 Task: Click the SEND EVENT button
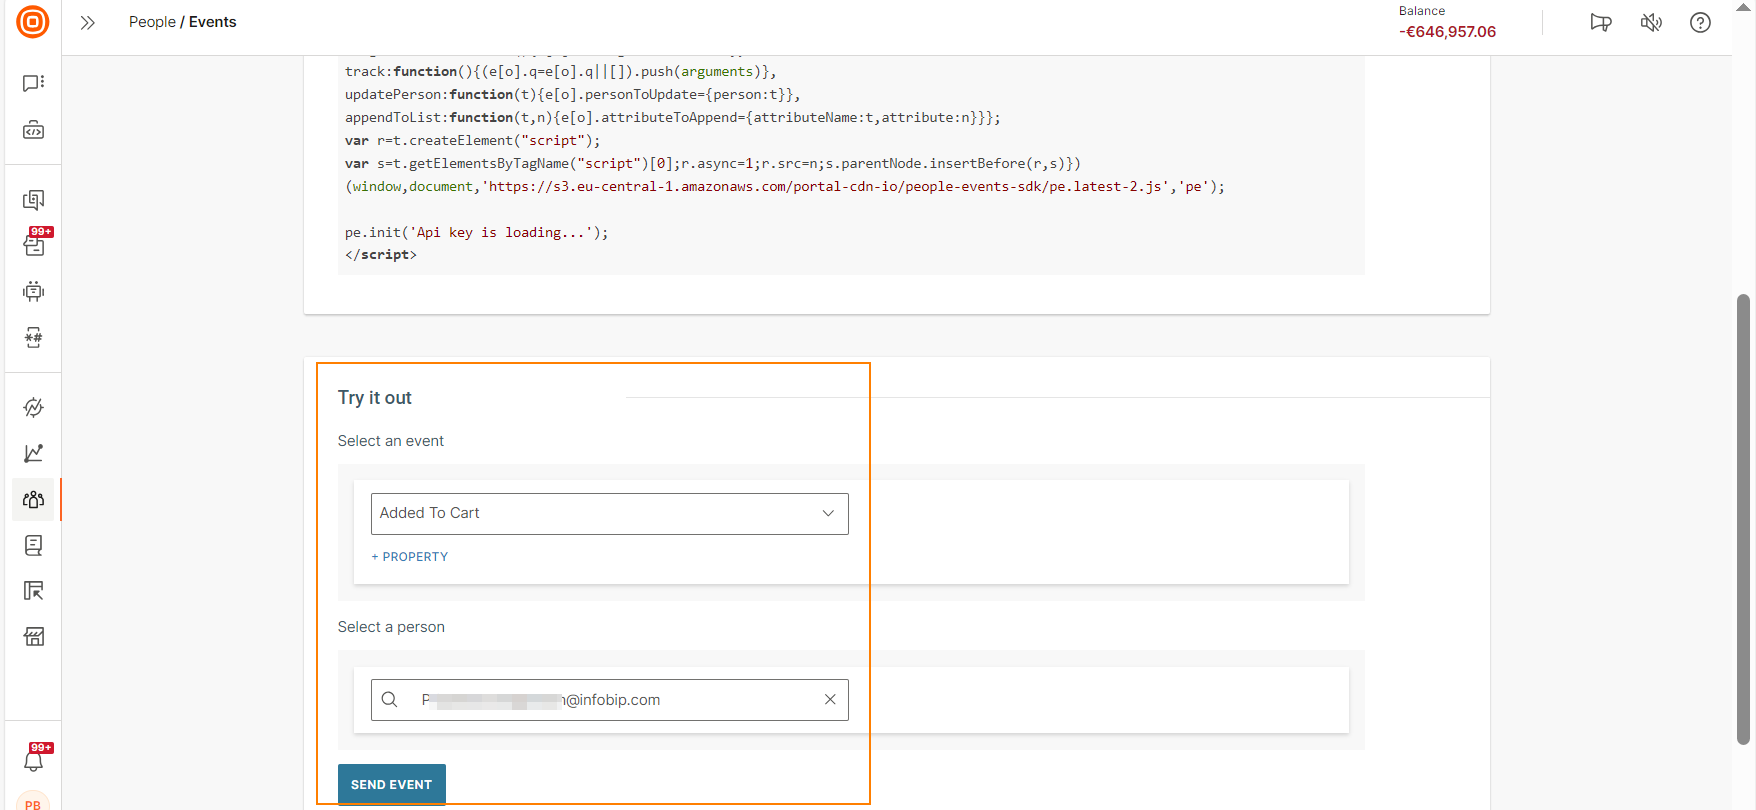tap(391, 785)
